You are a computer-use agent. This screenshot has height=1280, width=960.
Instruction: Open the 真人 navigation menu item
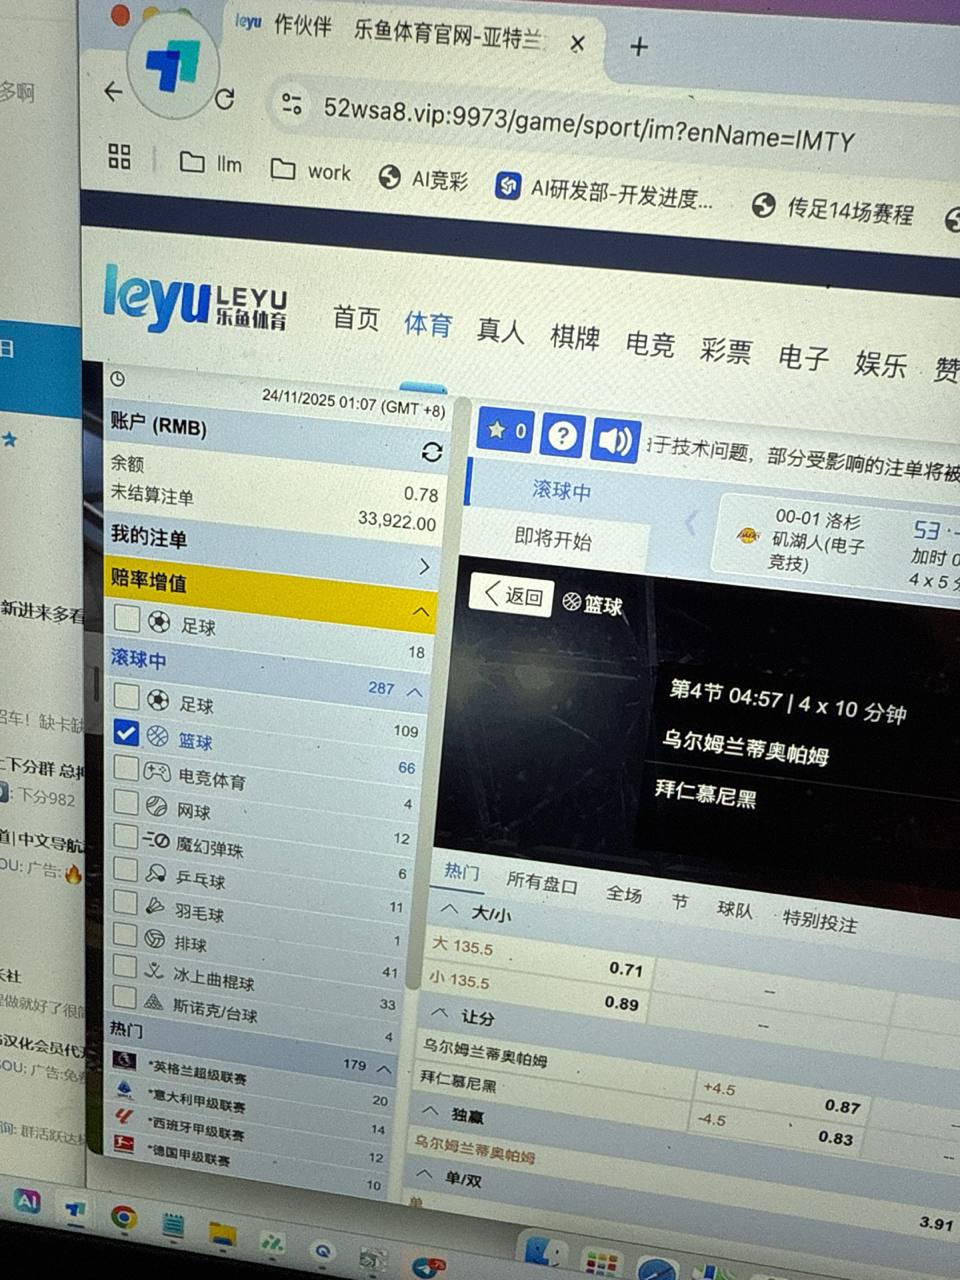500,330
